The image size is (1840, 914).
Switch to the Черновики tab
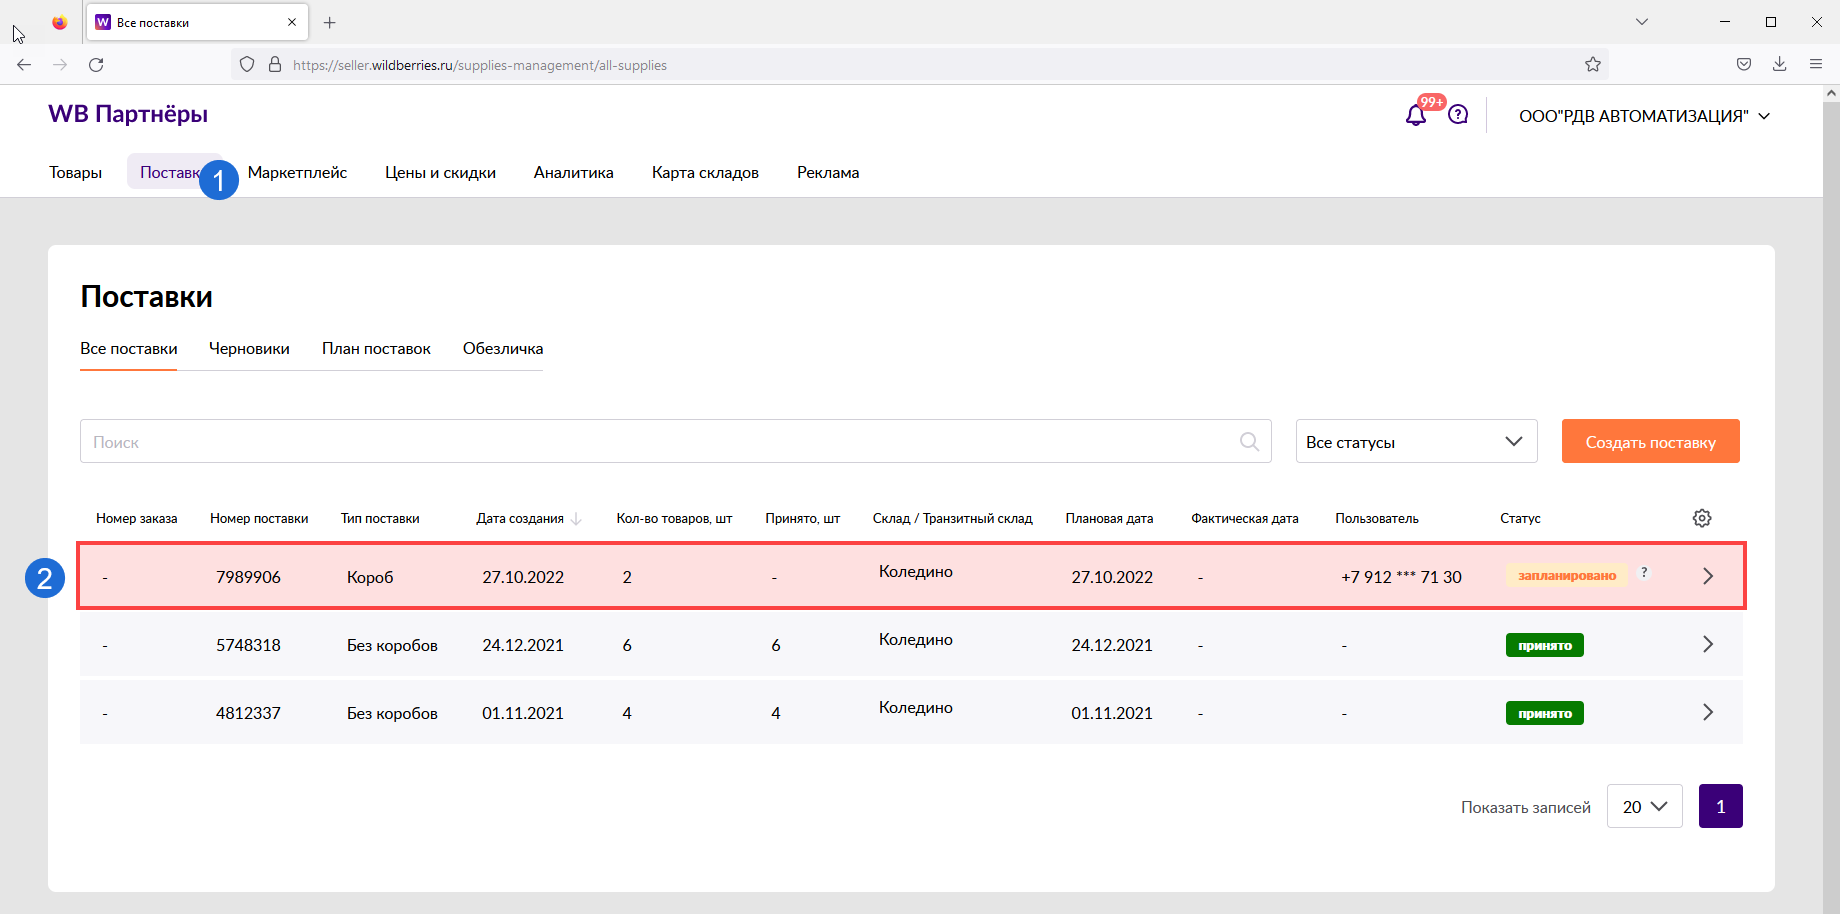[x=249, y=349]
